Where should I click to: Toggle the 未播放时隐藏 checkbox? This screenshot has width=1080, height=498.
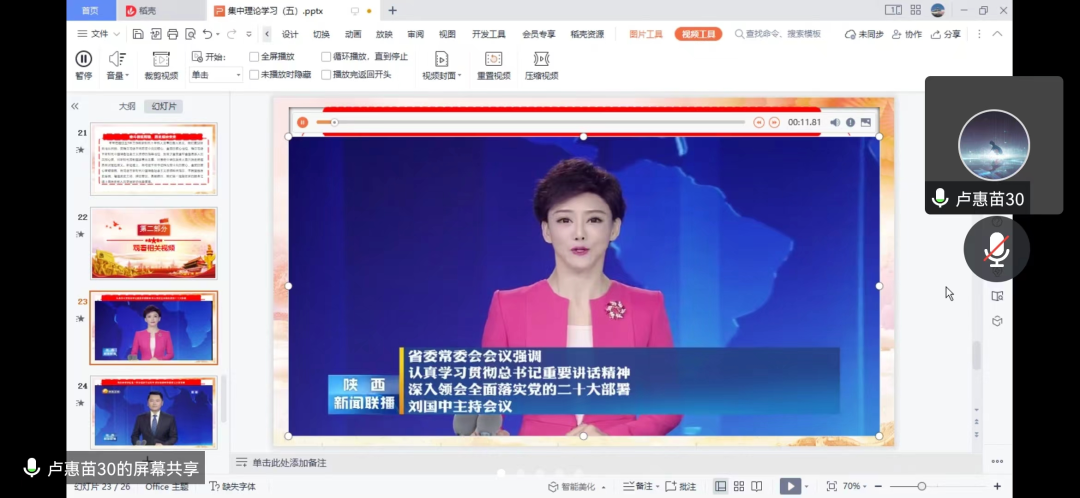pyautogui.click(x=254, y=74)
